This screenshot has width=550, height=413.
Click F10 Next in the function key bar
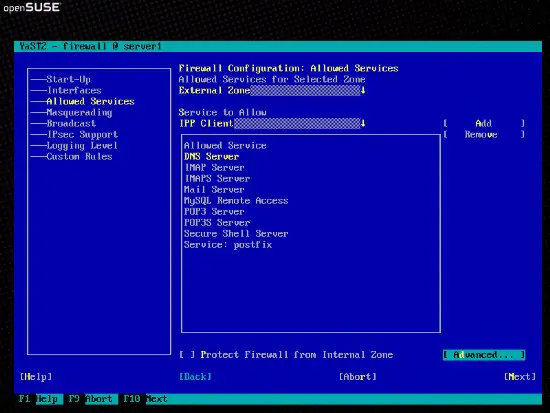(145, 399)
